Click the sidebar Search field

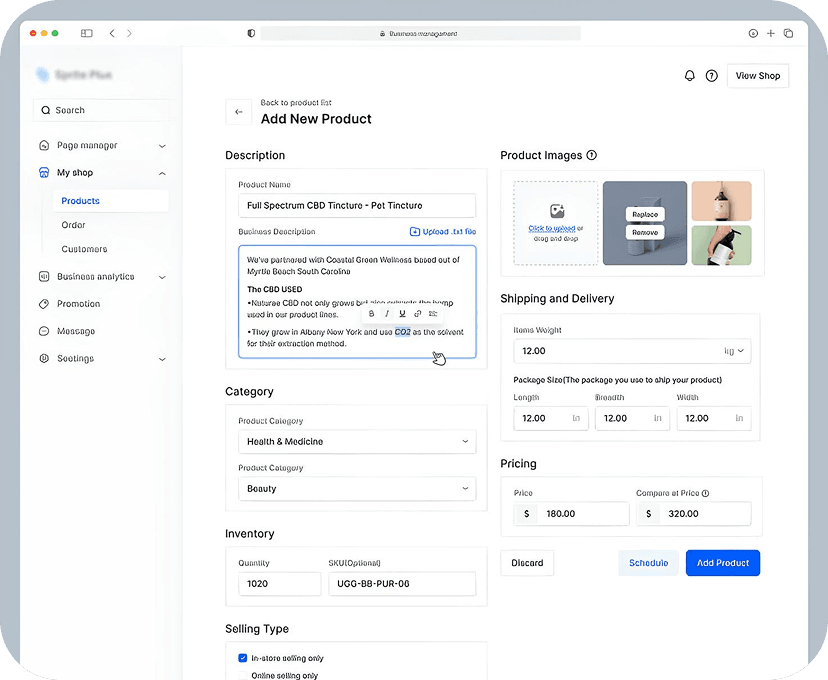tap(102, 110)
